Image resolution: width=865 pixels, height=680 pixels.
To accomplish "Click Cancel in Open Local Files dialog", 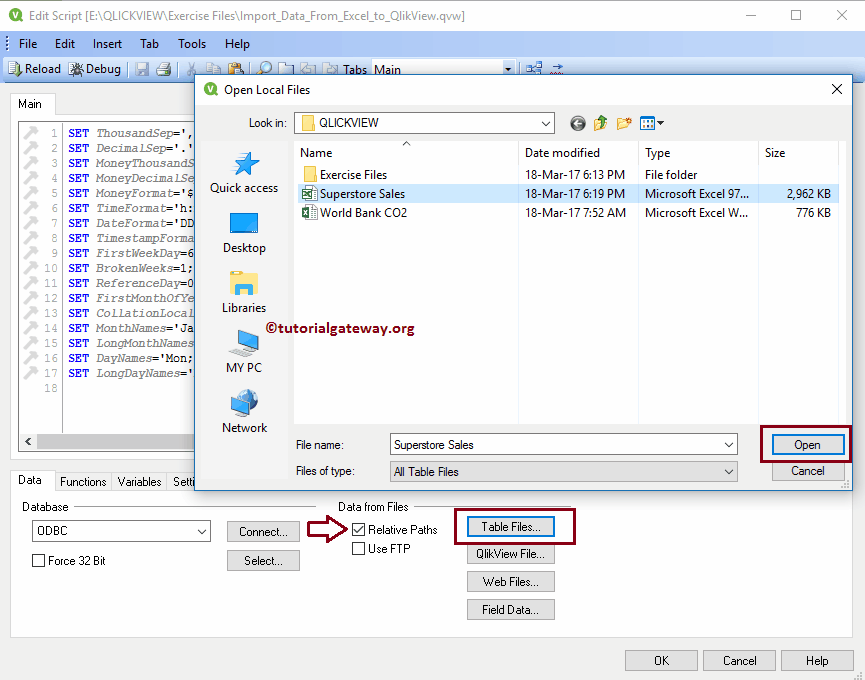I will point(808,471).
